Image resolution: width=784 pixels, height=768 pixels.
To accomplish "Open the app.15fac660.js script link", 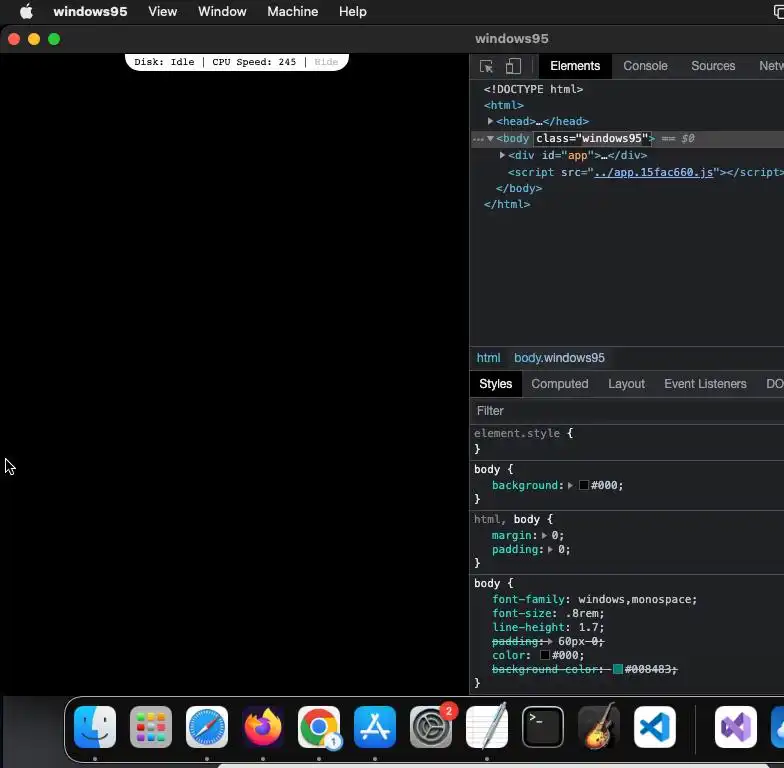I will tap(654, 172).
